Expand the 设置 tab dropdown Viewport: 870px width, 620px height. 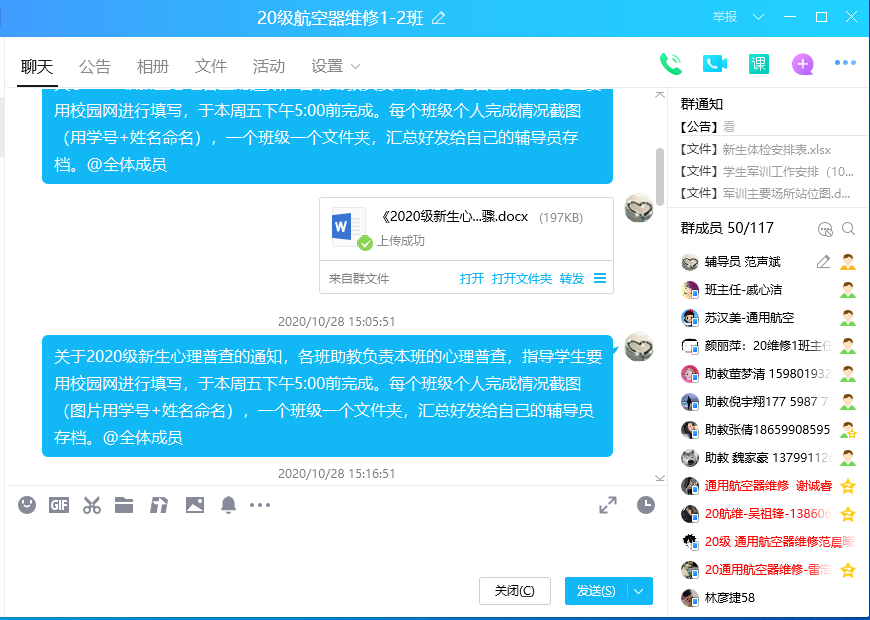pyautogui.click(x=355, y=67)
